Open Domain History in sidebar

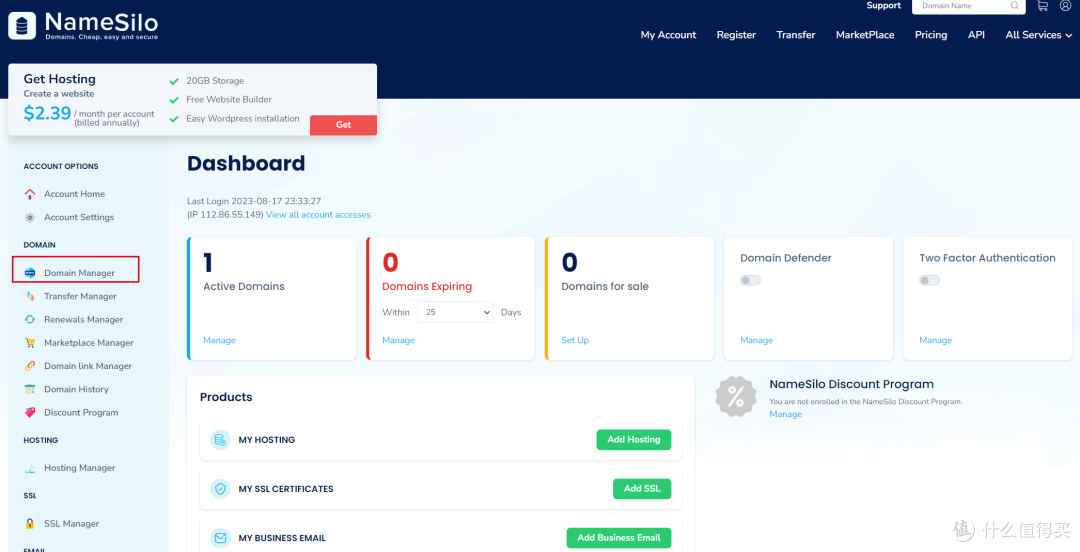tap(76, 389)
